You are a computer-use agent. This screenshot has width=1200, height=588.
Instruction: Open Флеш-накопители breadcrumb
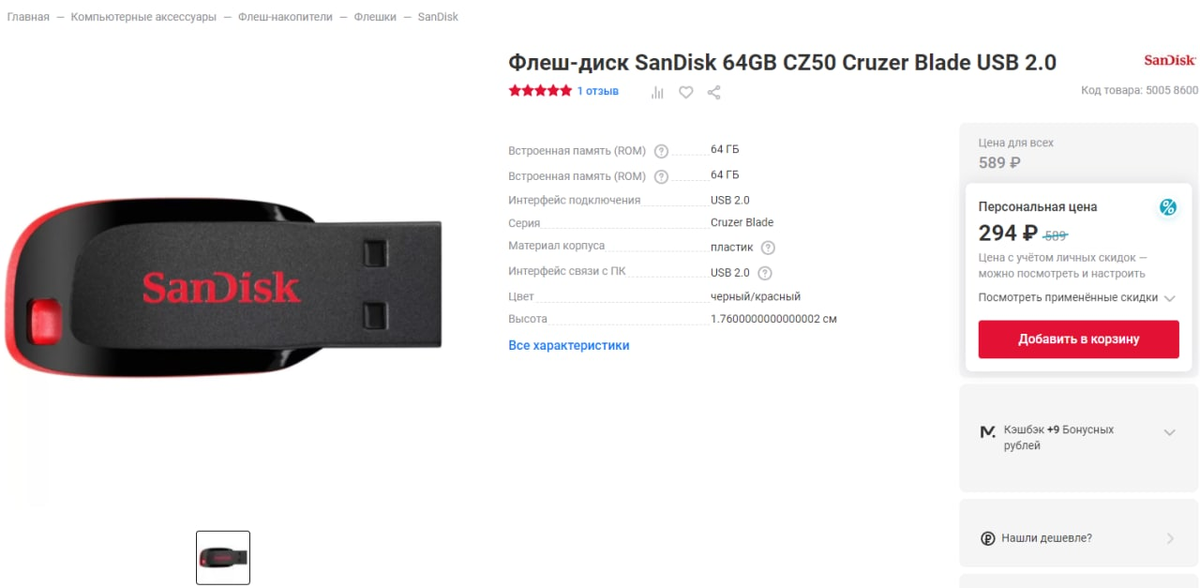285,17
